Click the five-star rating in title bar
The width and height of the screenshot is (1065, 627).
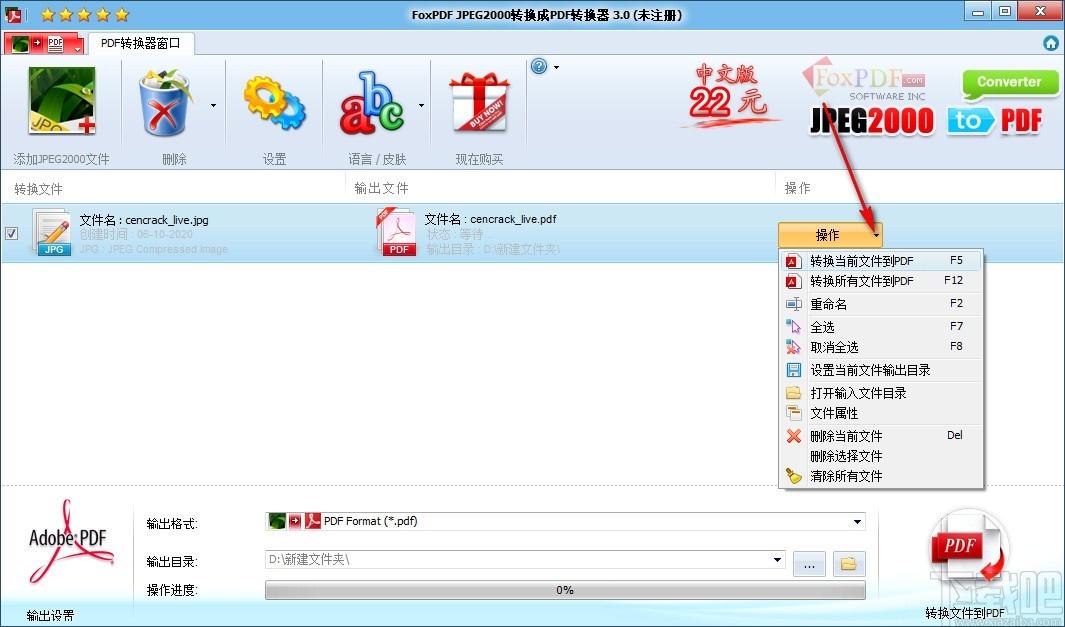click(84, 14)
